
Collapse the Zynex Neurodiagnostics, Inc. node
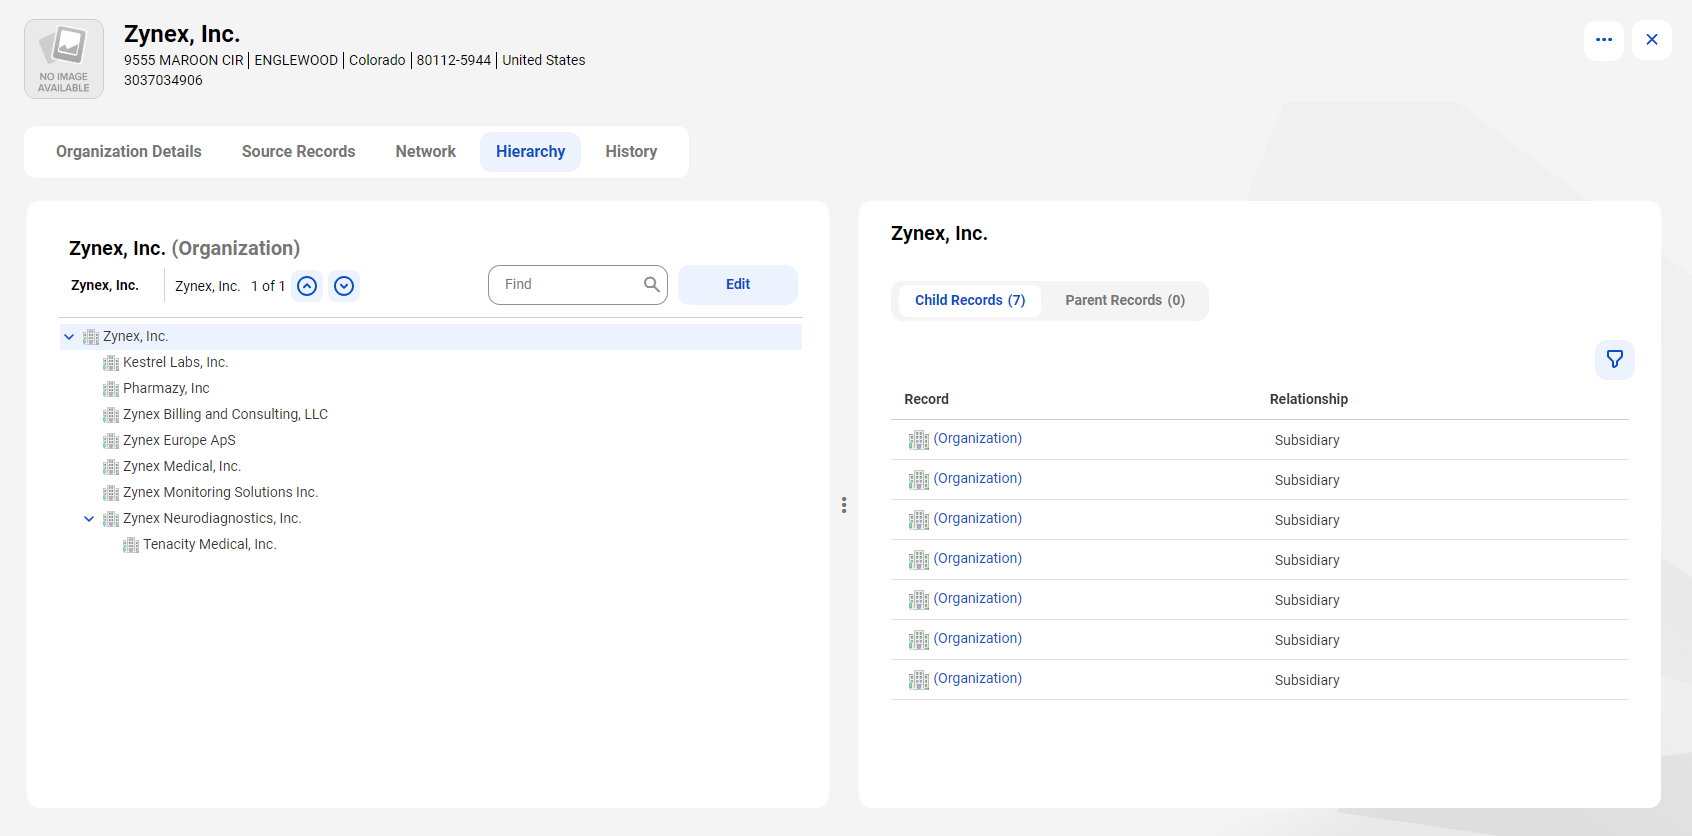(89, 519)
